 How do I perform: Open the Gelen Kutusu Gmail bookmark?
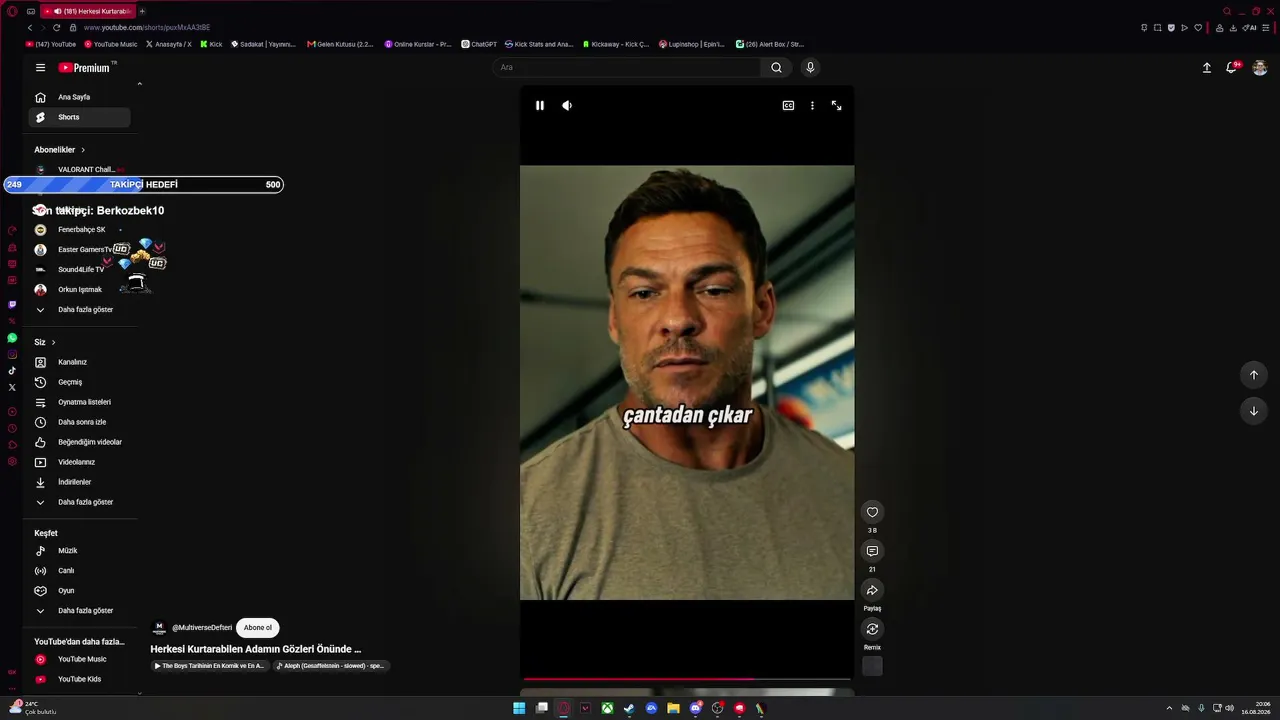pyautogui.click(x=340, y=44)
